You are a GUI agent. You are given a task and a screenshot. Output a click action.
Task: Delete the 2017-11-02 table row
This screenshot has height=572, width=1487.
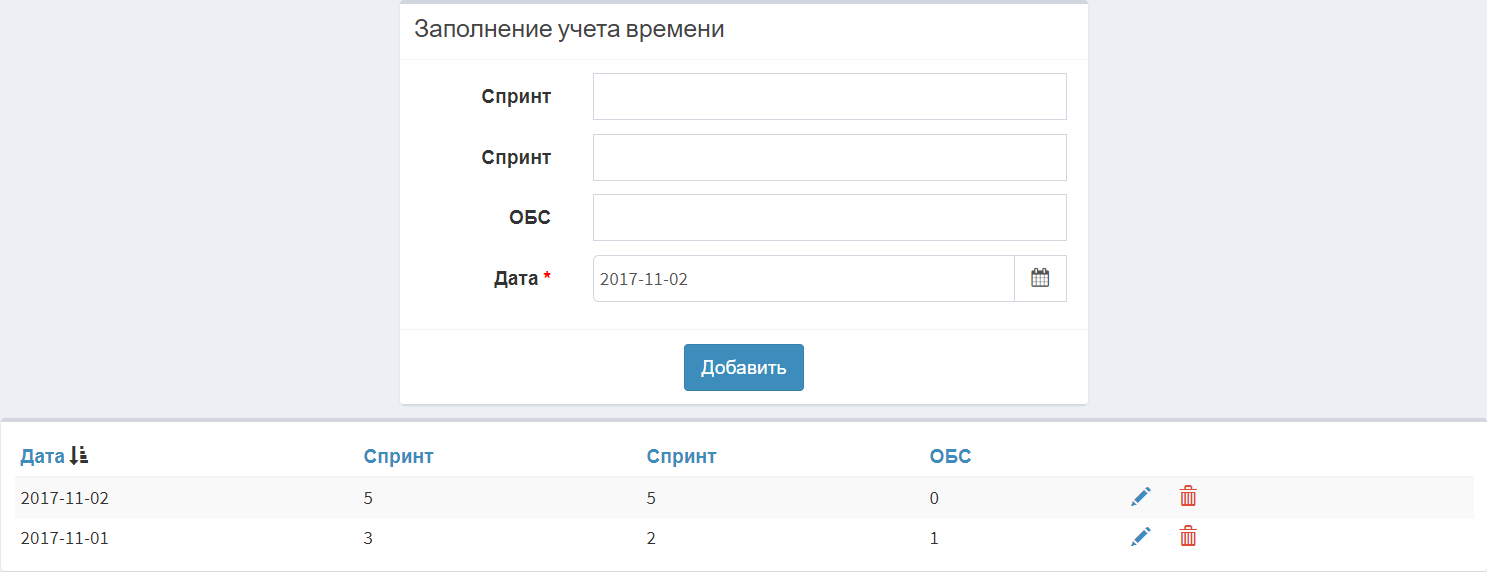[x=1188, y=496]
